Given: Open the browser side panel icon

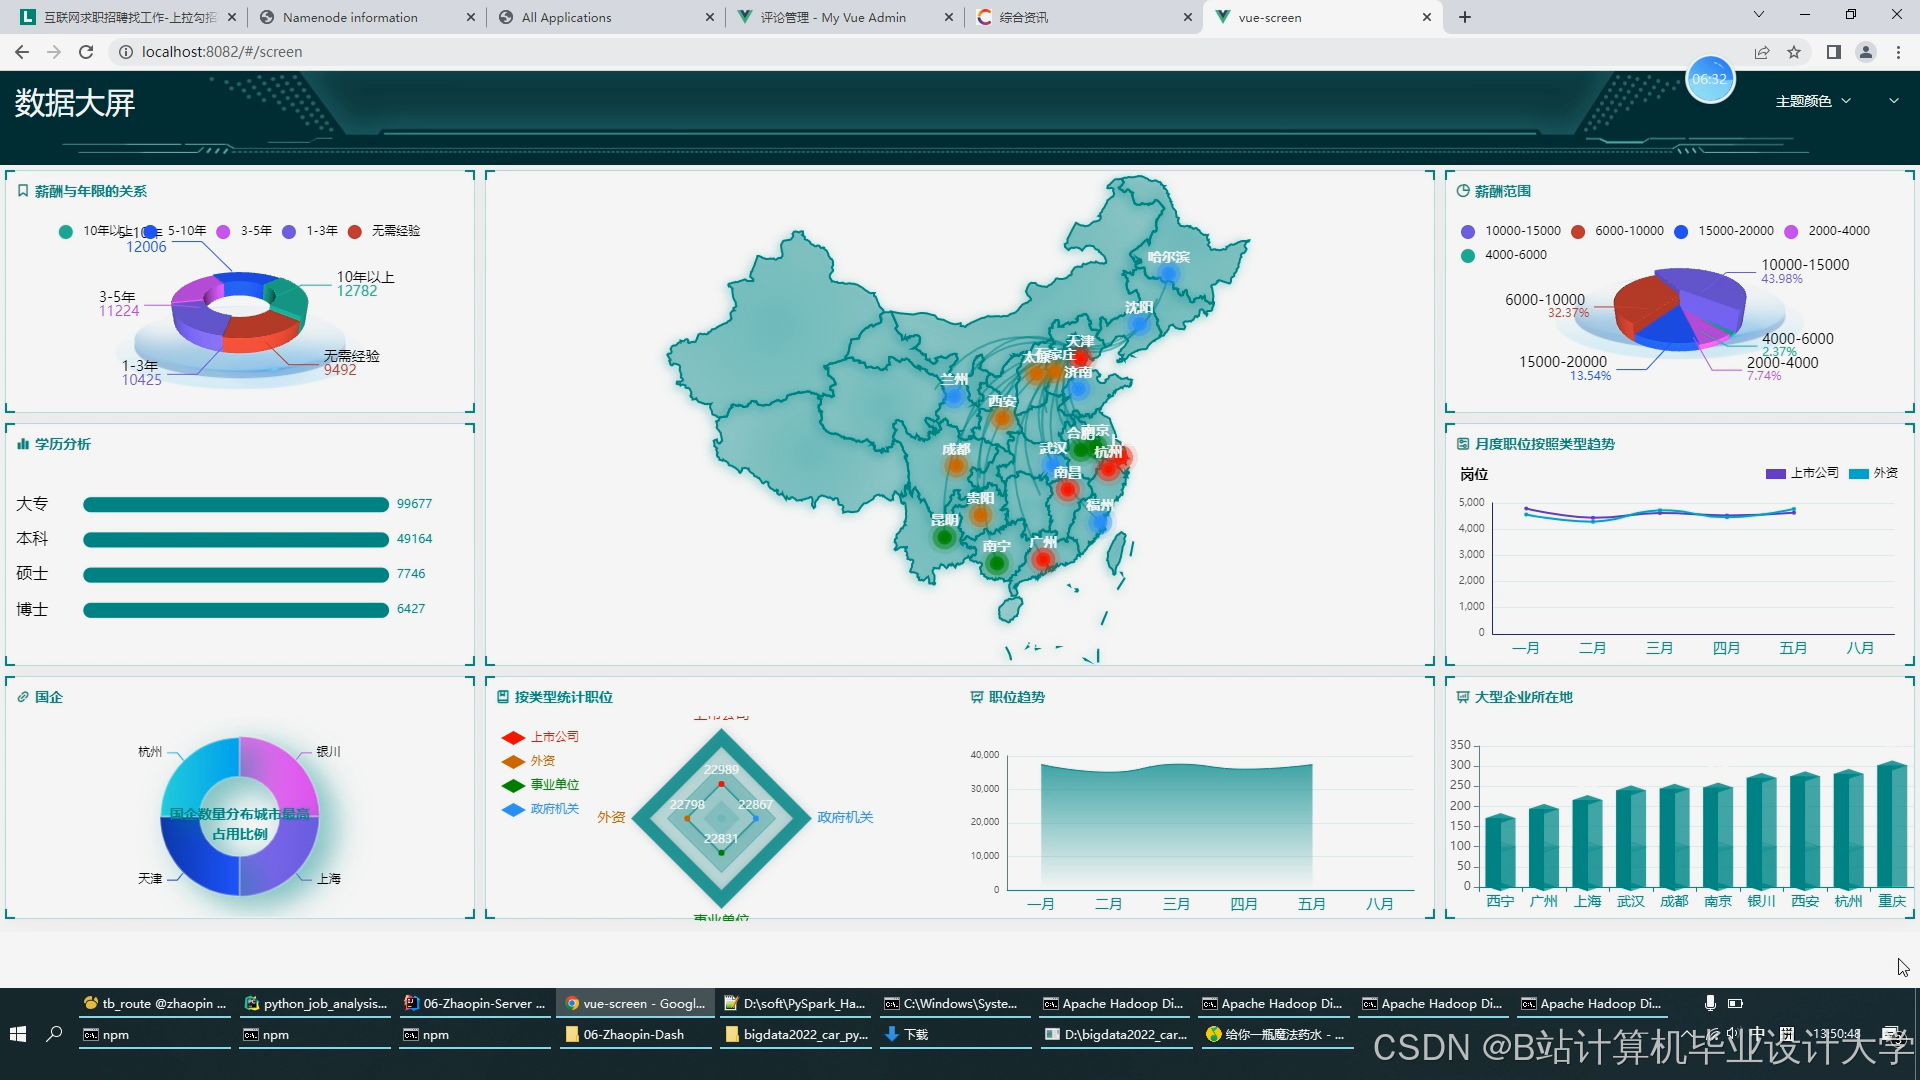Looking at the screenshot, I should click(1833, 52).
